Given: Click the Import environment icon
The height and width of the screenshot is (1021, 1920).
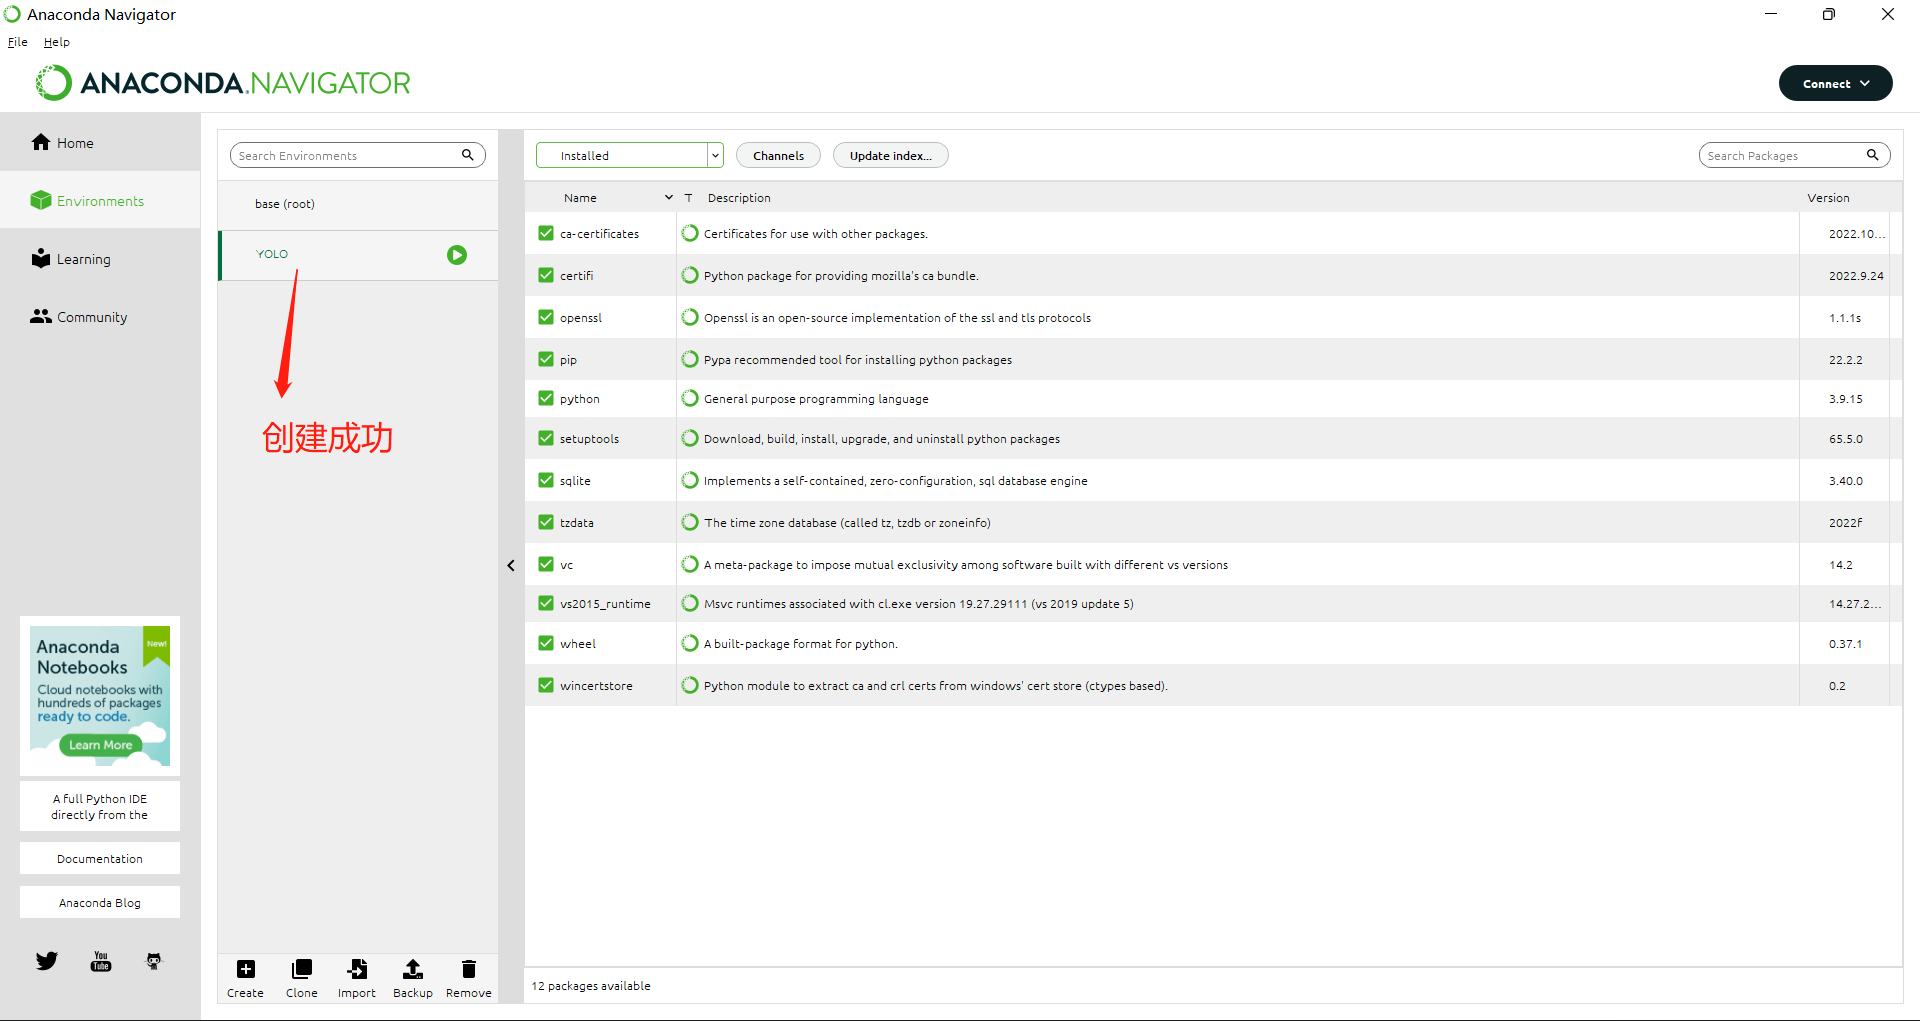Looking at the screenshot, I should point(357,969).
